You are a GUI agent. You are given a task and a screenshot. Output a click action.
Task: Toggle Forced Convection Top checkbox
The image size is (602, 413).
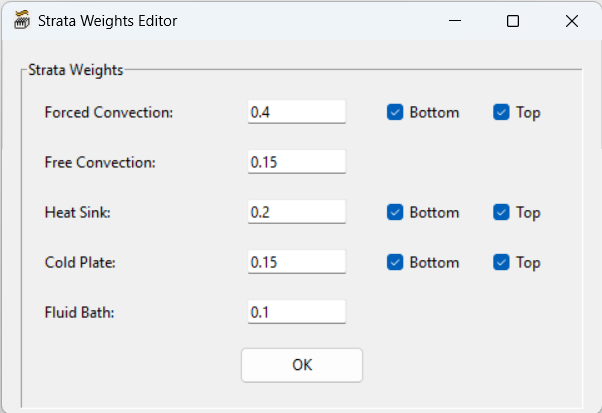coord(501,112)
